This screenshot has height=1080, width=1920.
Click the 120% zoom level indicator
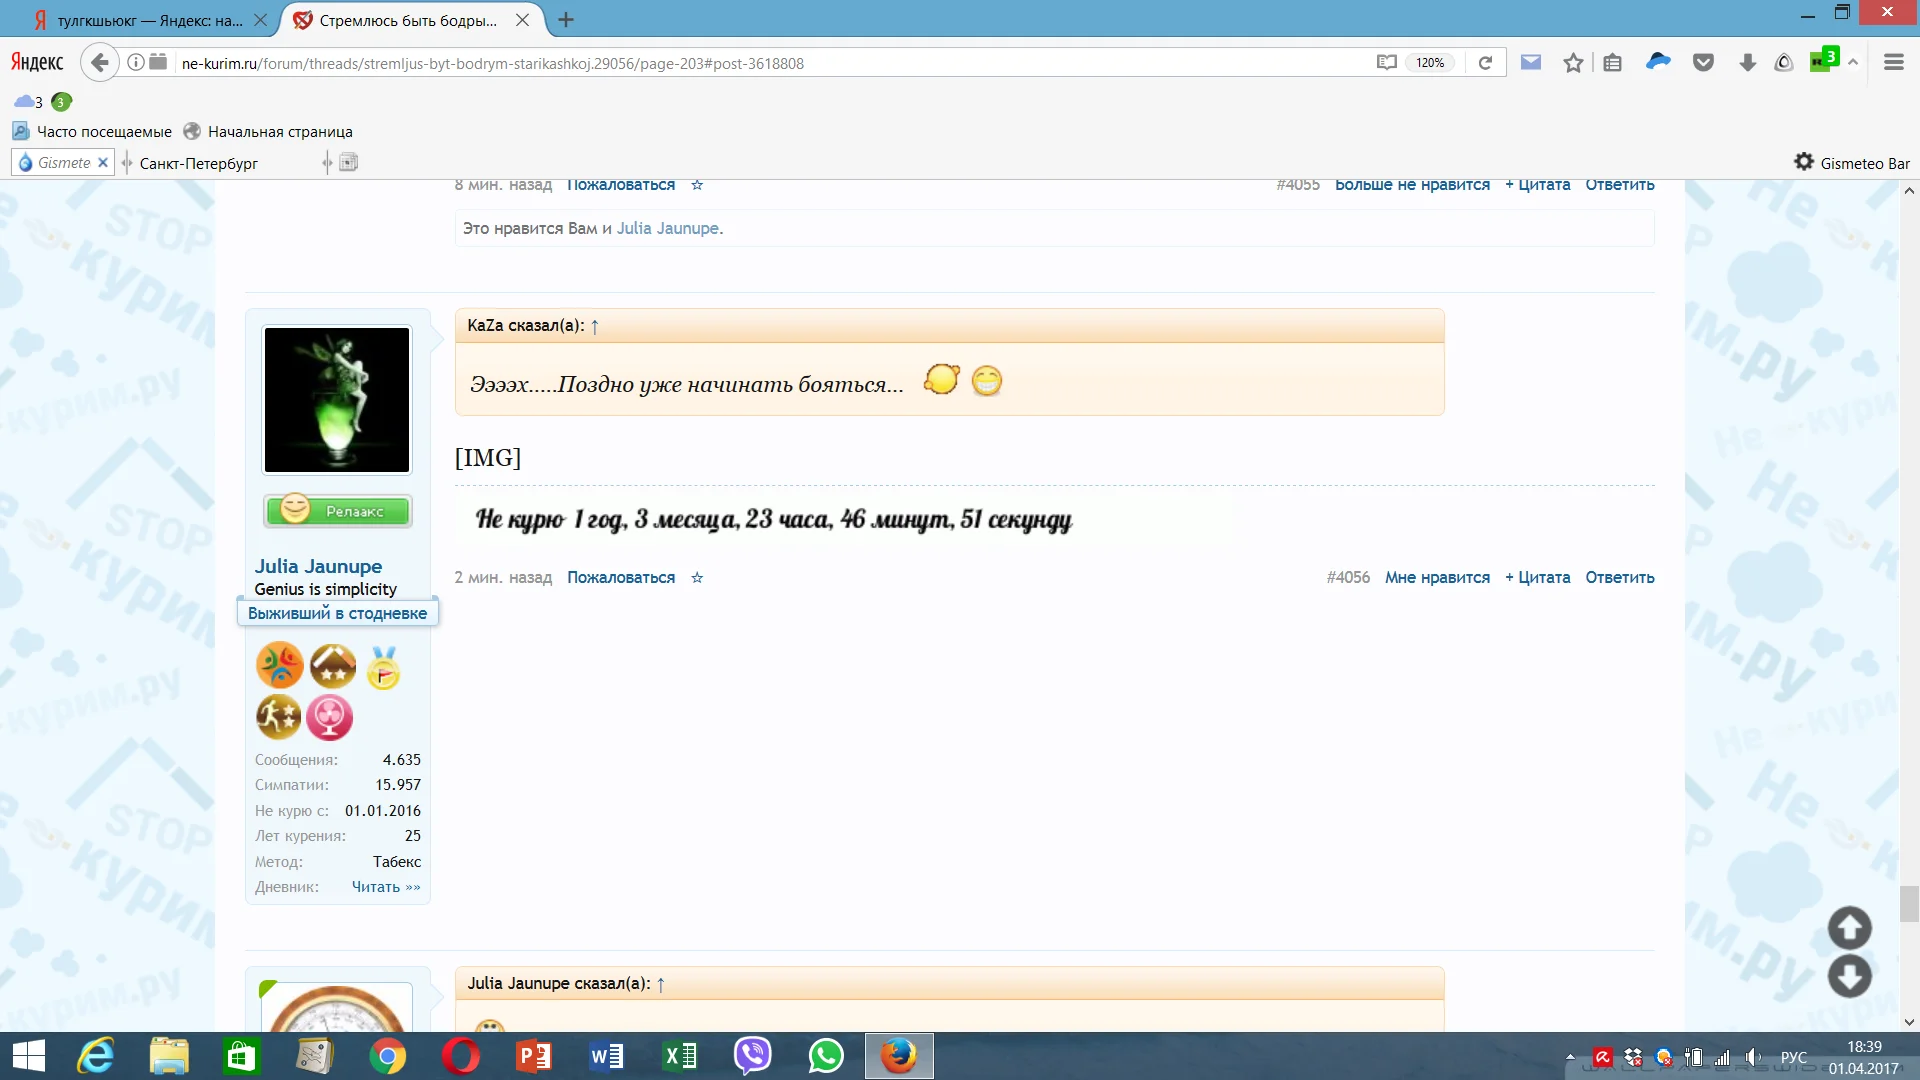(x=1429, y=63)
